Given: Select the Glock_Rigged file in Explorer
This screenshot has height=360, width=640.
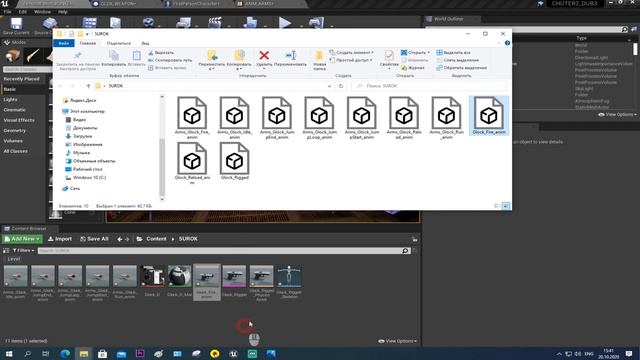Looking at the screenshot, I should pyautogui.click(x=234, y=161).
